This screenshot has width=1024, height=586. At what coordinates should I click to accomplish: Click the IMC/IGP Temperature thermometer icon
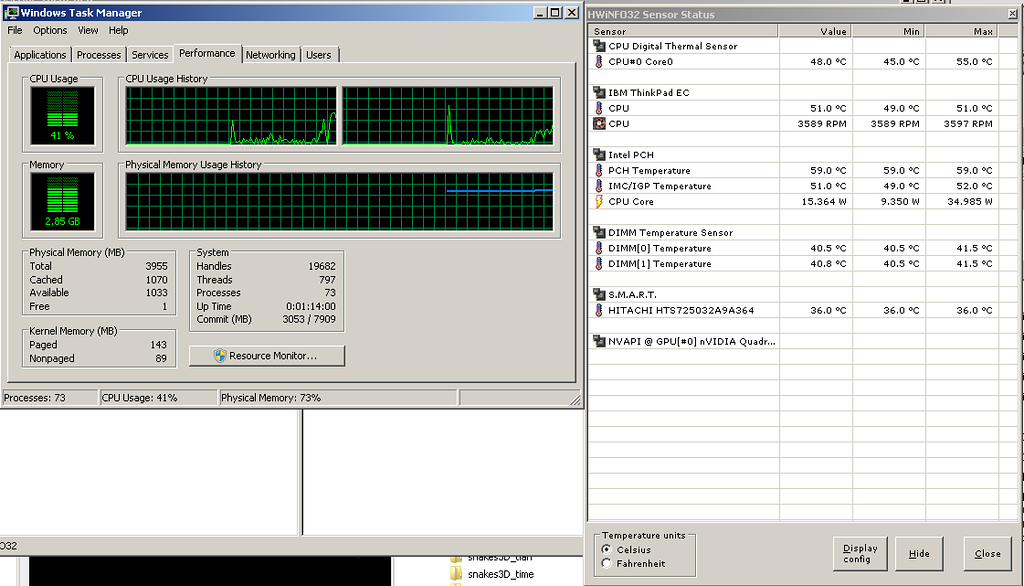click(599, 186)
